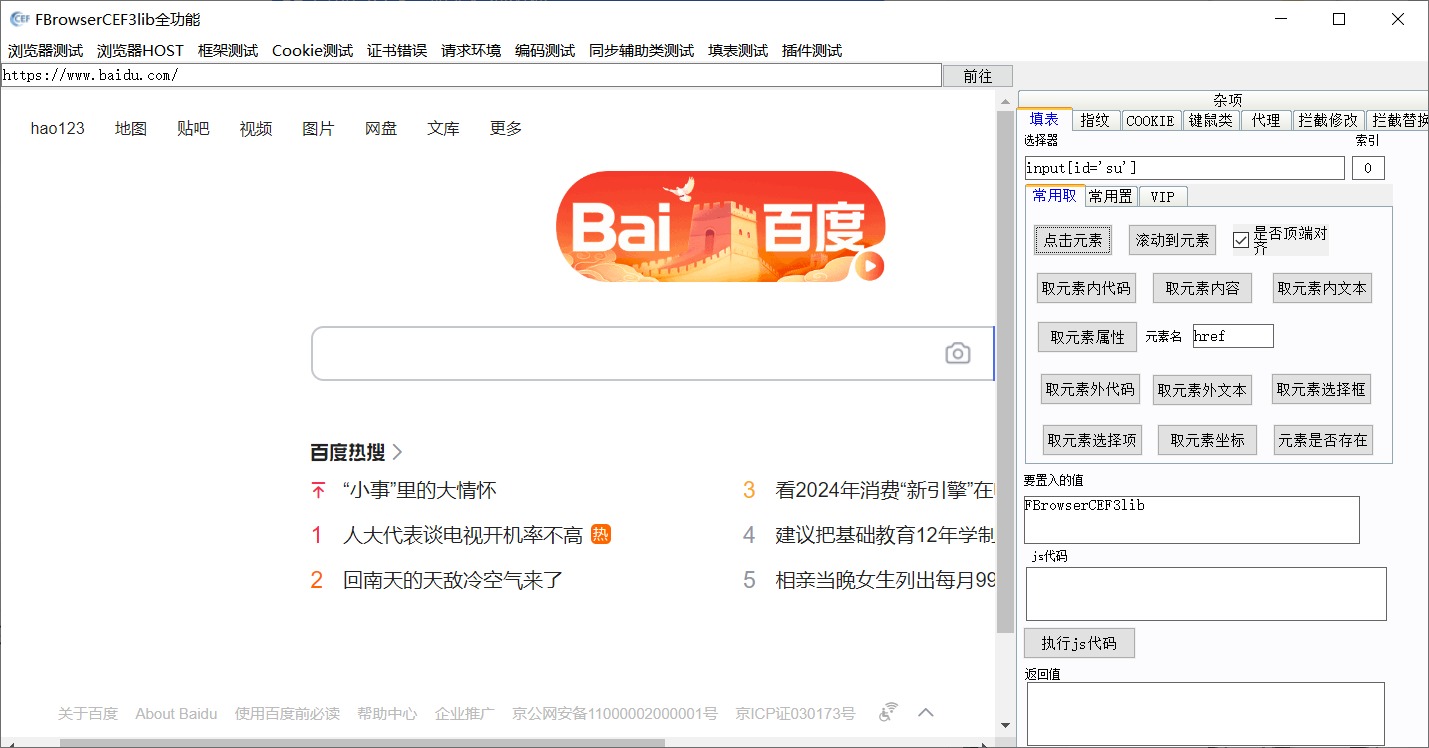
Task: Open the hao123 link in Baidu nav
Action: click(x=58, y=128)
